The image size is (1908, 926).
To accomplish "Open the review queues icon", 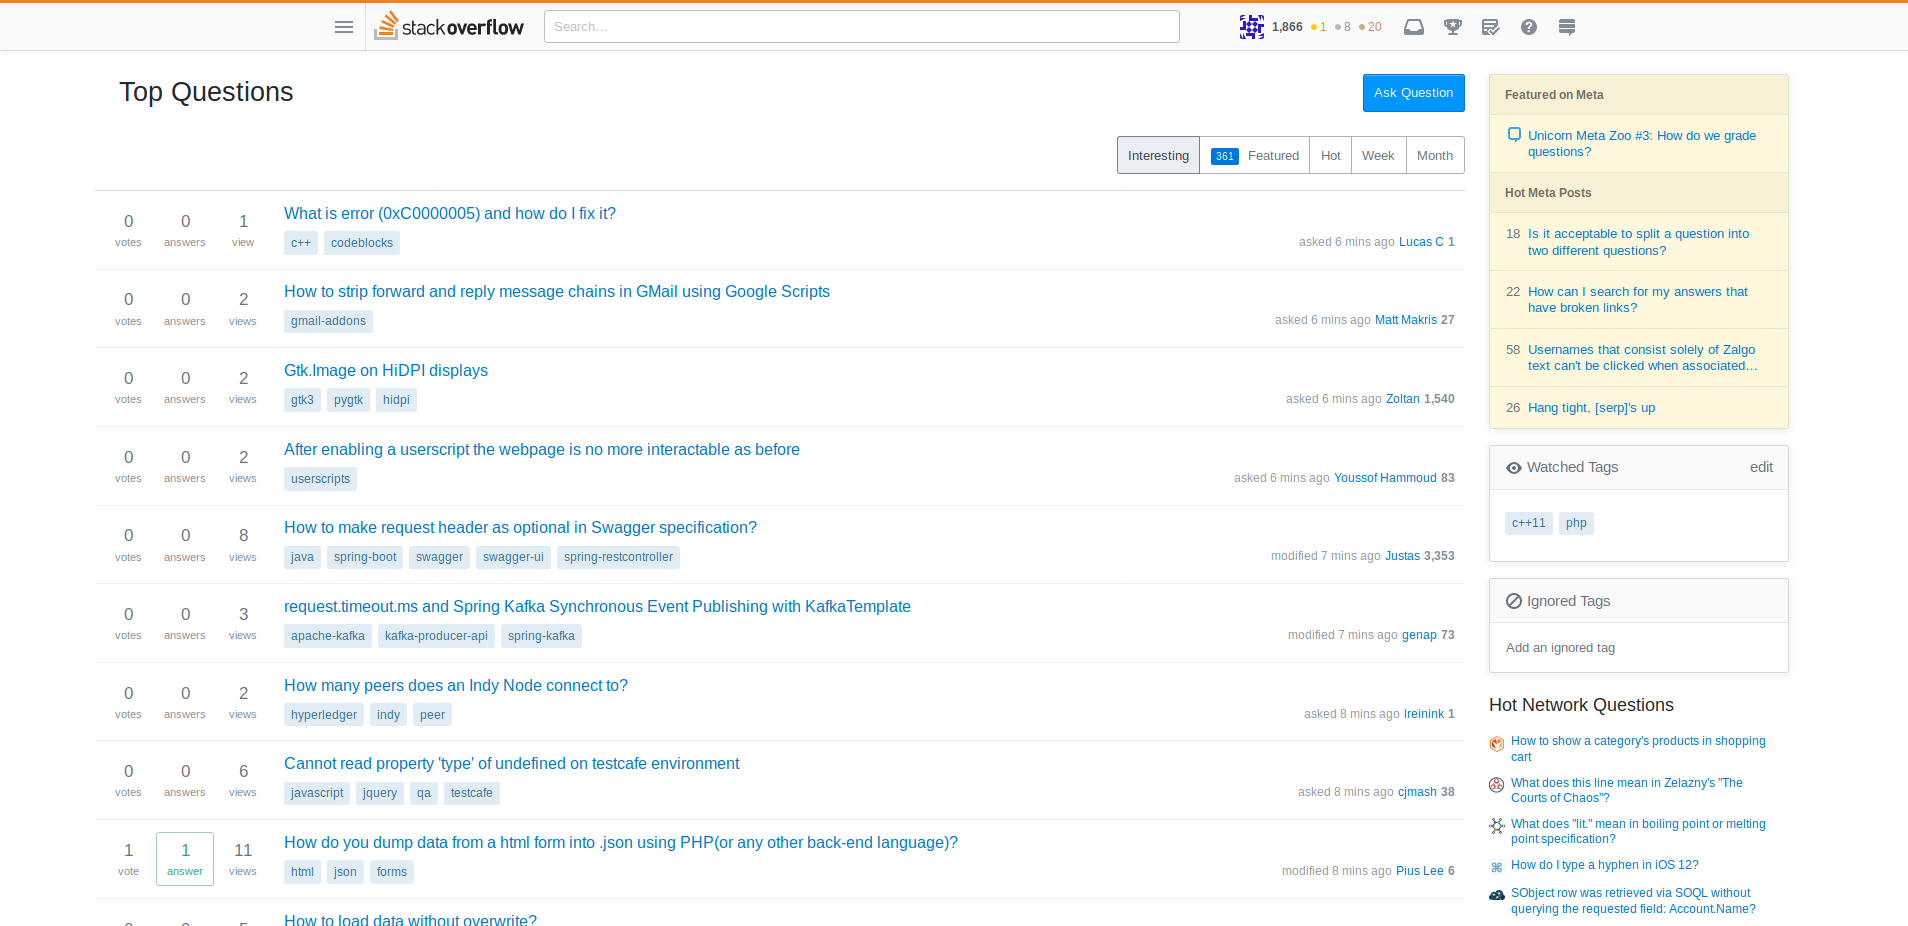I will (1490, 27).
